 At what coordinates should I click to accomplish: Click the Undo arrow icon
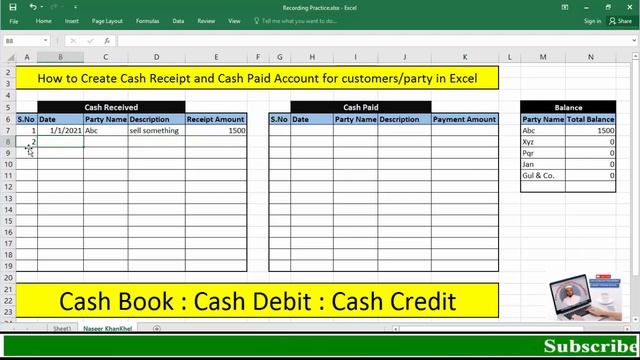click(x=33, y=7)
